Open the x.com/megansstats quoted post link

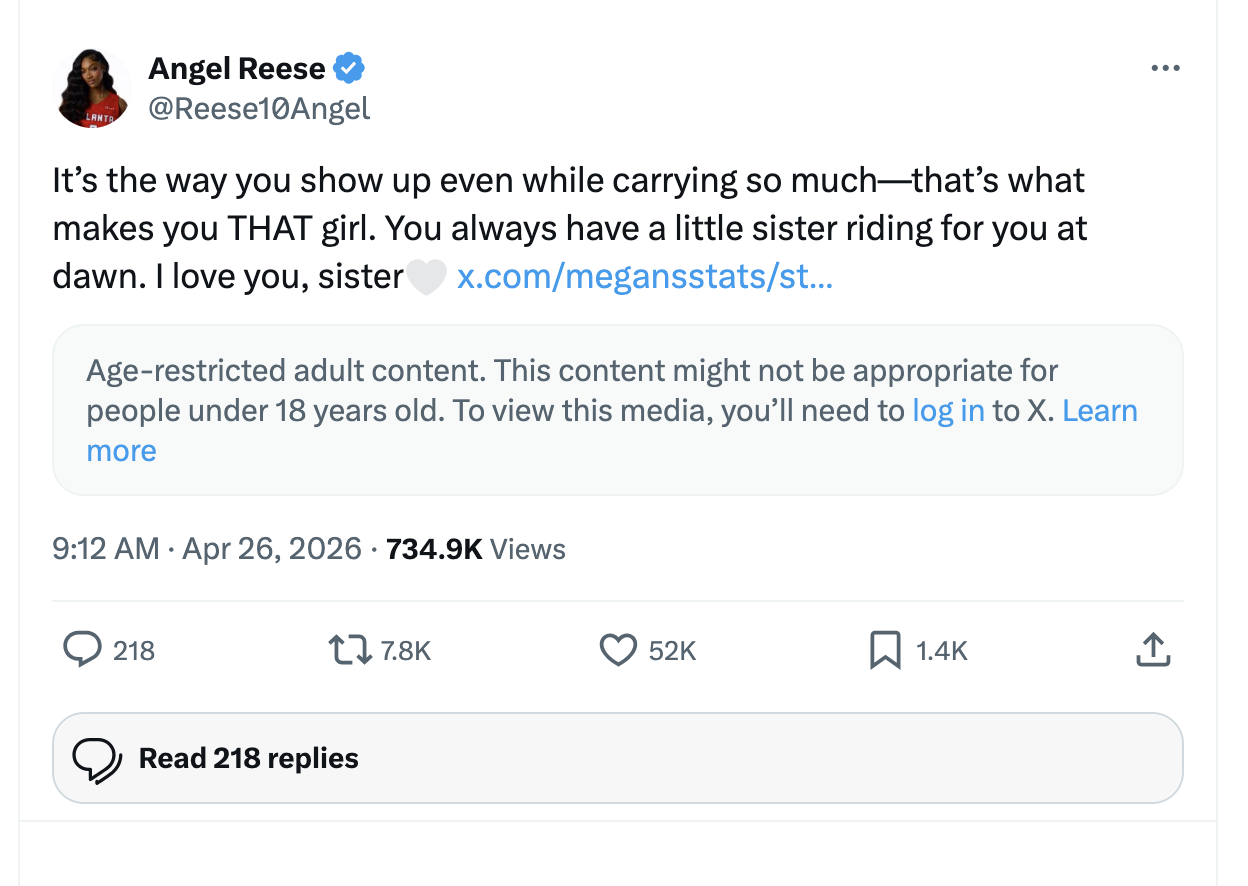click(644, 277)
